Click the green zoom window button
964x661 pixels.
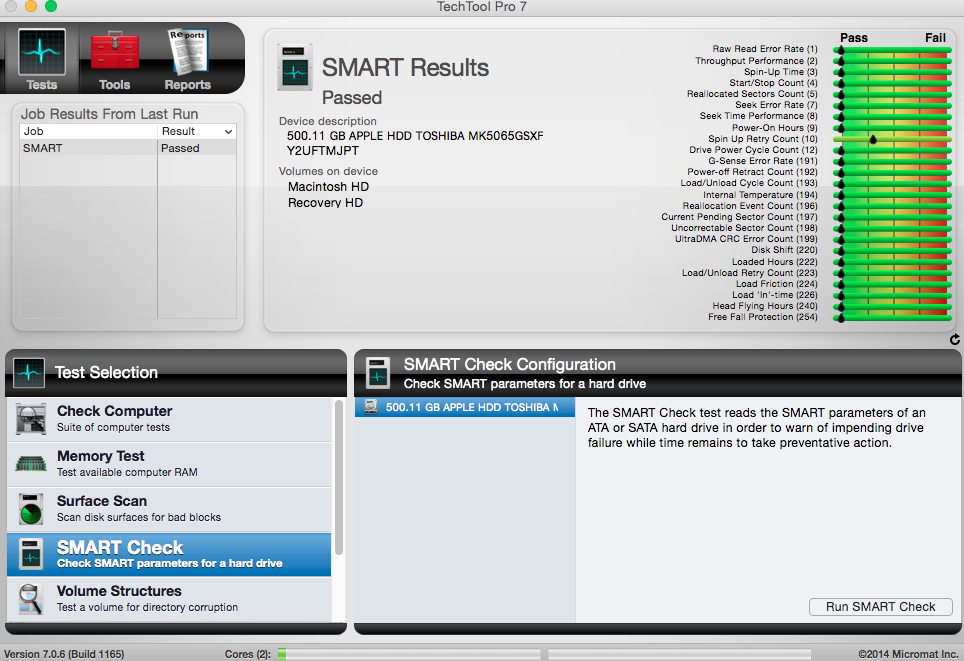pyautogui.click(x=51, y=6)
